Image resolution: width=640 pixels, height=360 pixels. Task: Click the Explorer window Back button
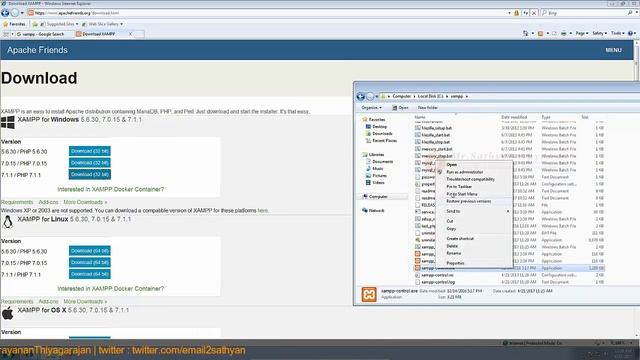360,96
